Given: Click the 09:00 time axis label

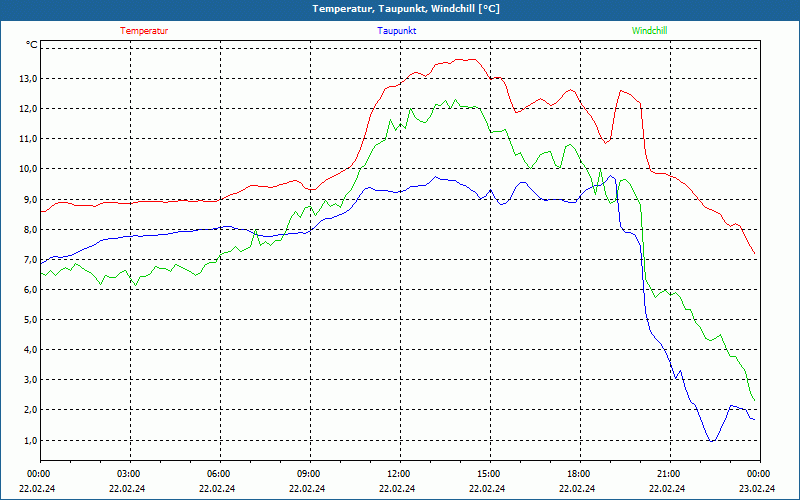Looking at the screenshot, I should pos(309,474).
